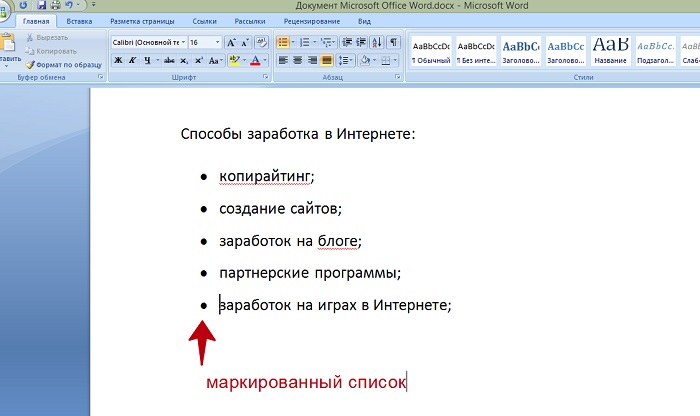Click the borders icon
700x416 pixels.
pyautogui.click(x=386, y=60)
